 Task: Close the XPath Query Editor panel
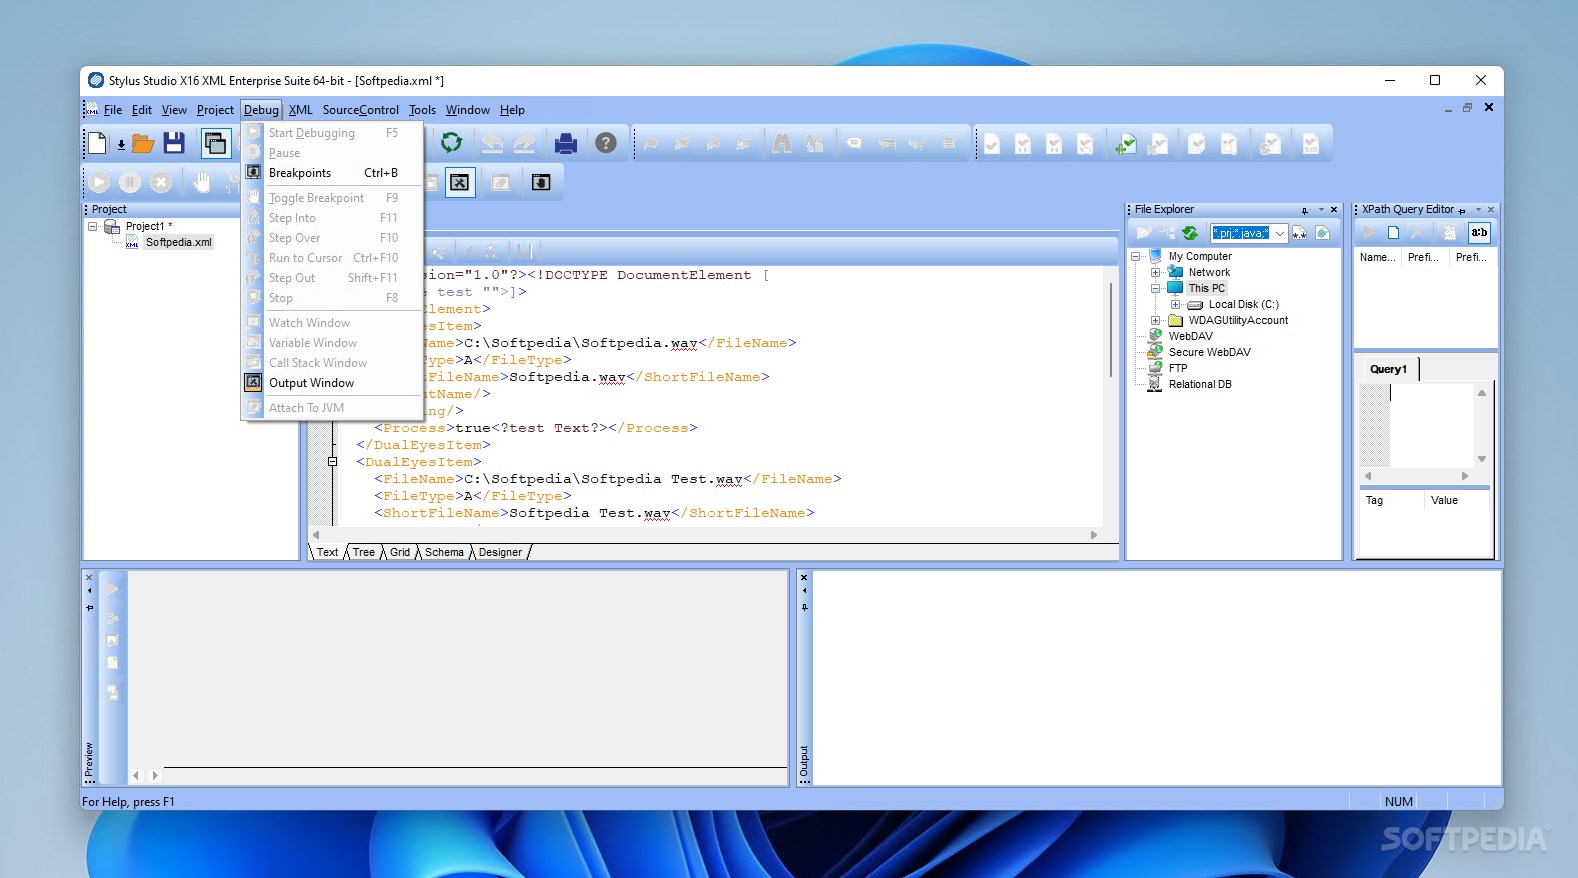tap(1491, 210)
